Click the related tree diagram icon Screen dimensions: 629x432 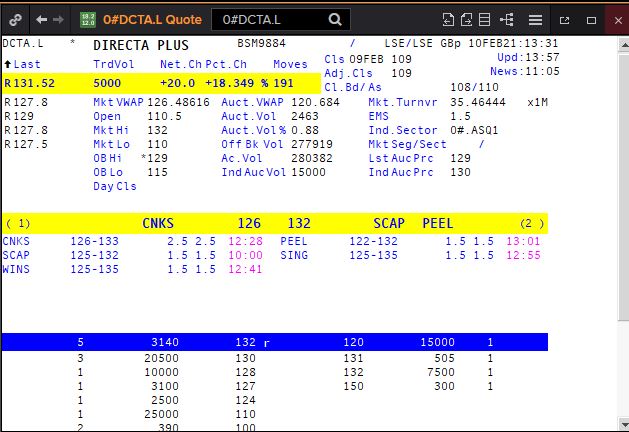coord(507,19)
